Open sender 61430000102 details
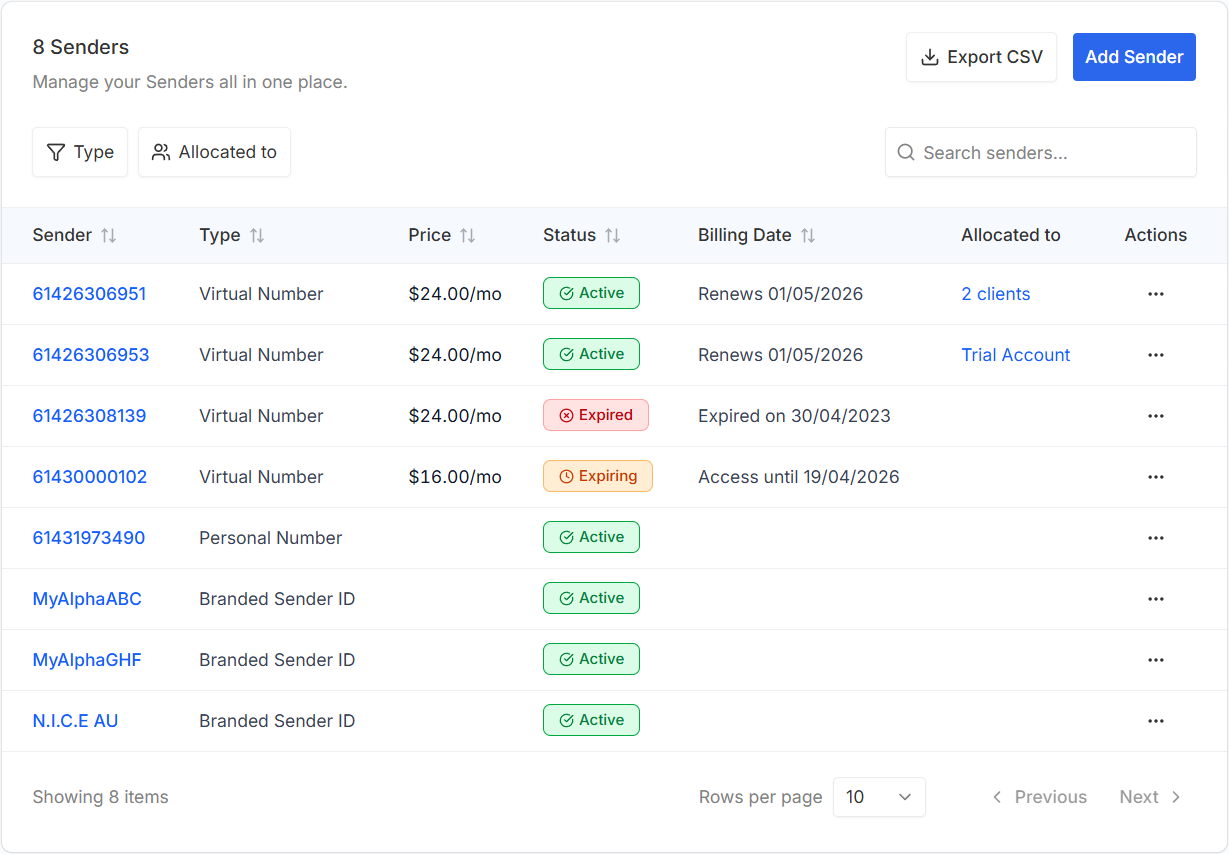1229x854 pixels. point(90,477)
